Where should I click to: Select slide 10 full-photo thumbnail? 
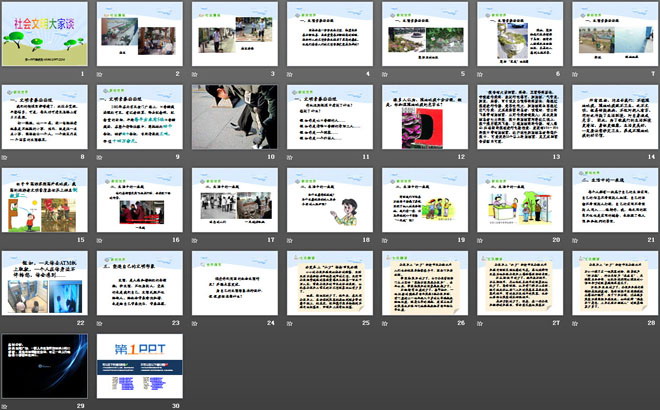click(x=234, y=117)
